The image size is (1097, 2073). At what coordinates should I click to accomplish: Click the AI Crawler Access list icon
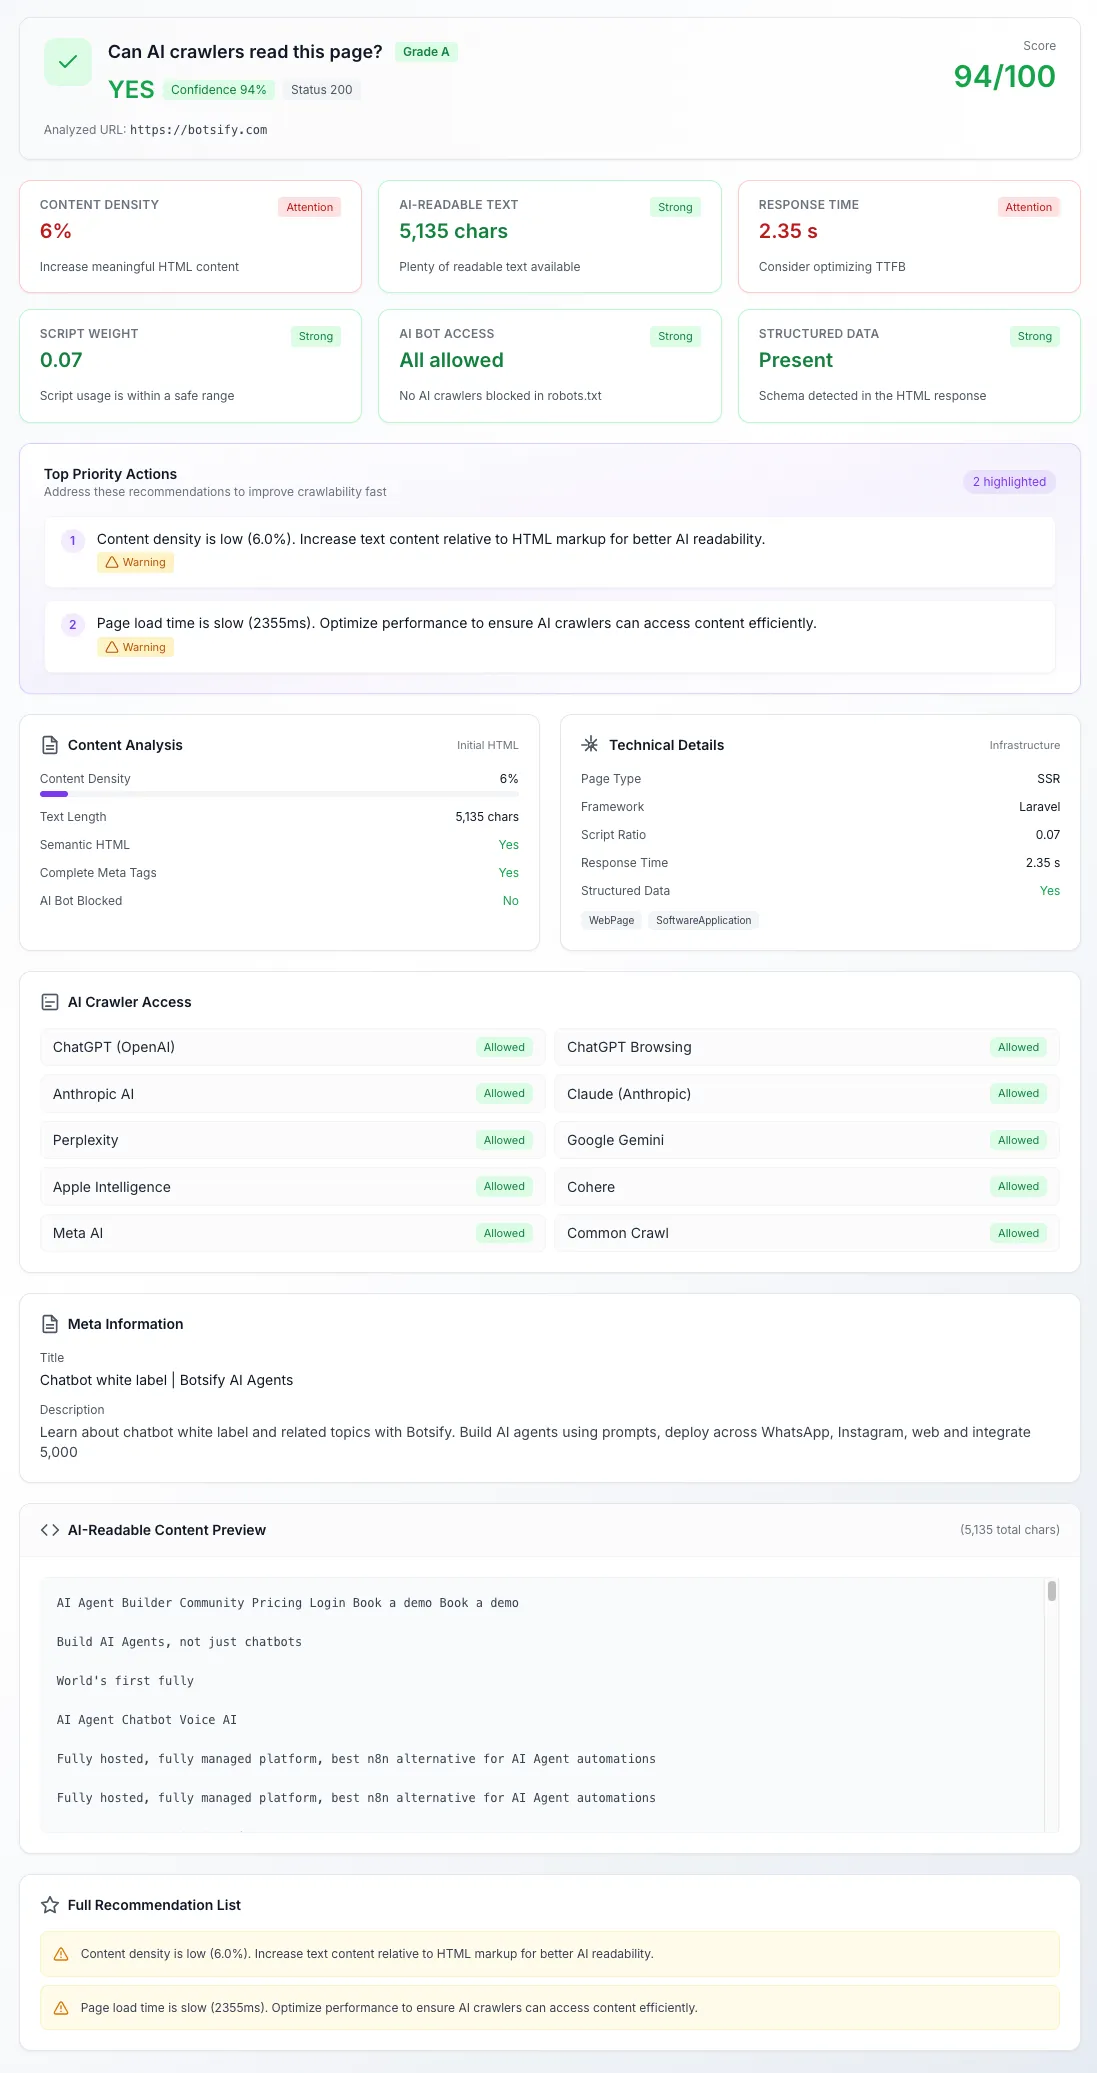click(x=50, y=1002)
